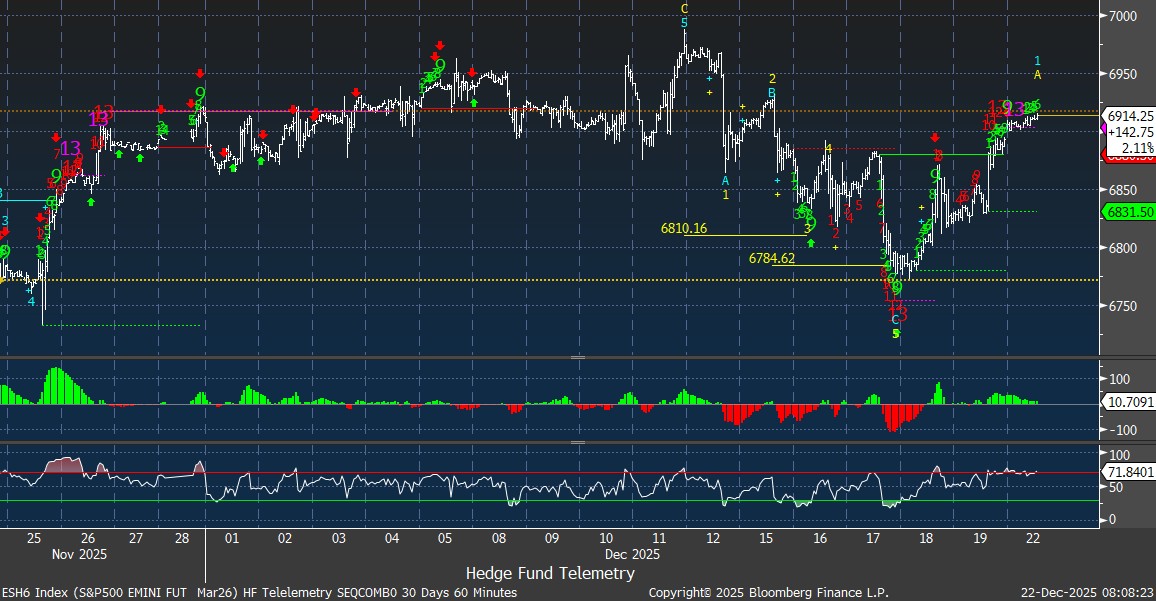Select the green 6831.50 price marker
The height and width of the screenshot is (601, 1156).
1128,211
